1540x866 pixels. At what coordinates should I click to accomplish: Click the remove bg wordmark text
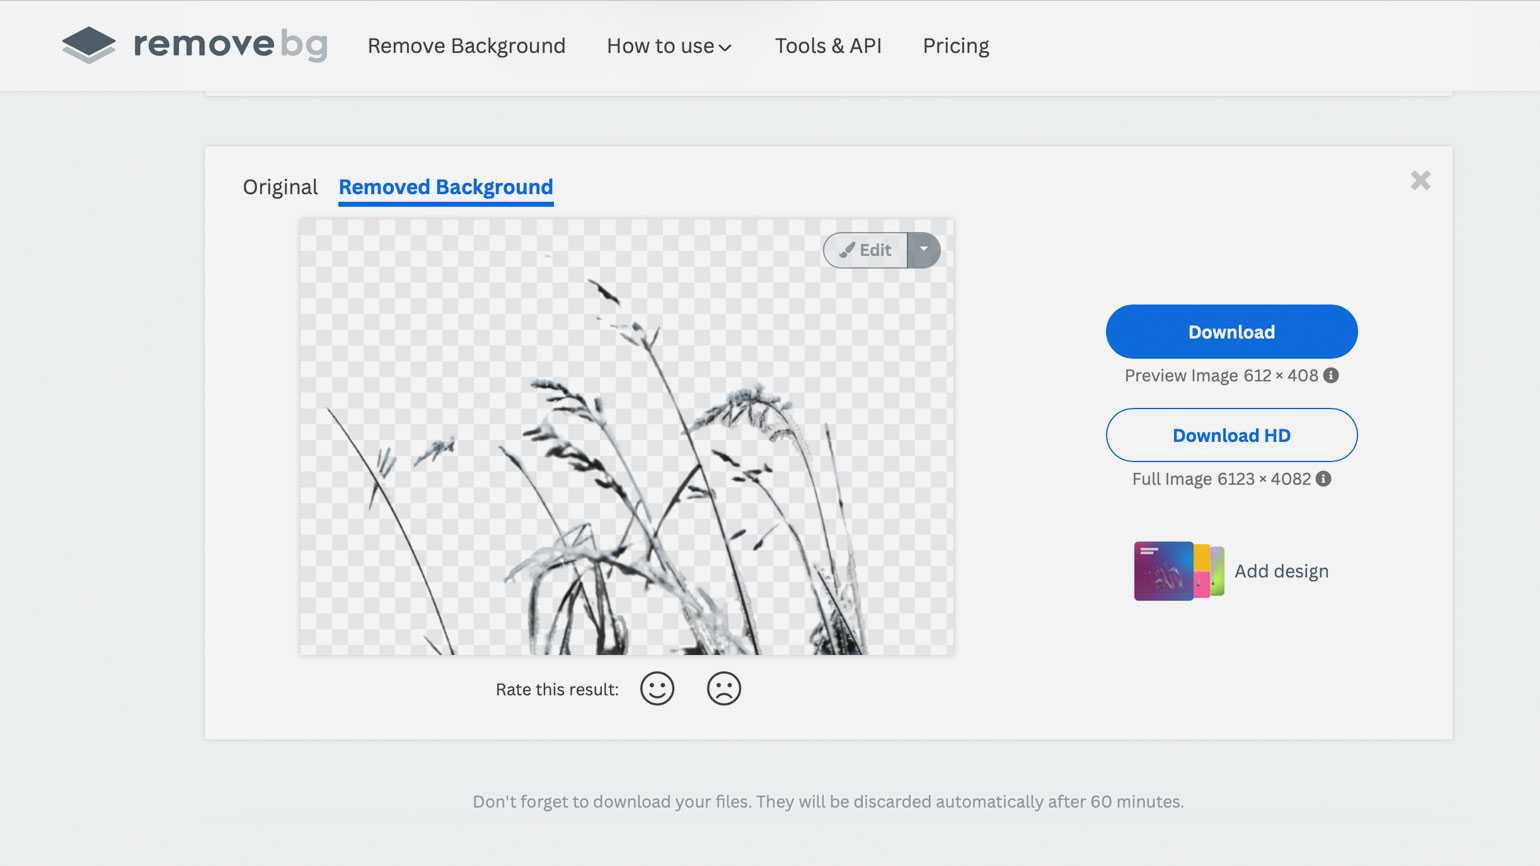pos(230,45)
